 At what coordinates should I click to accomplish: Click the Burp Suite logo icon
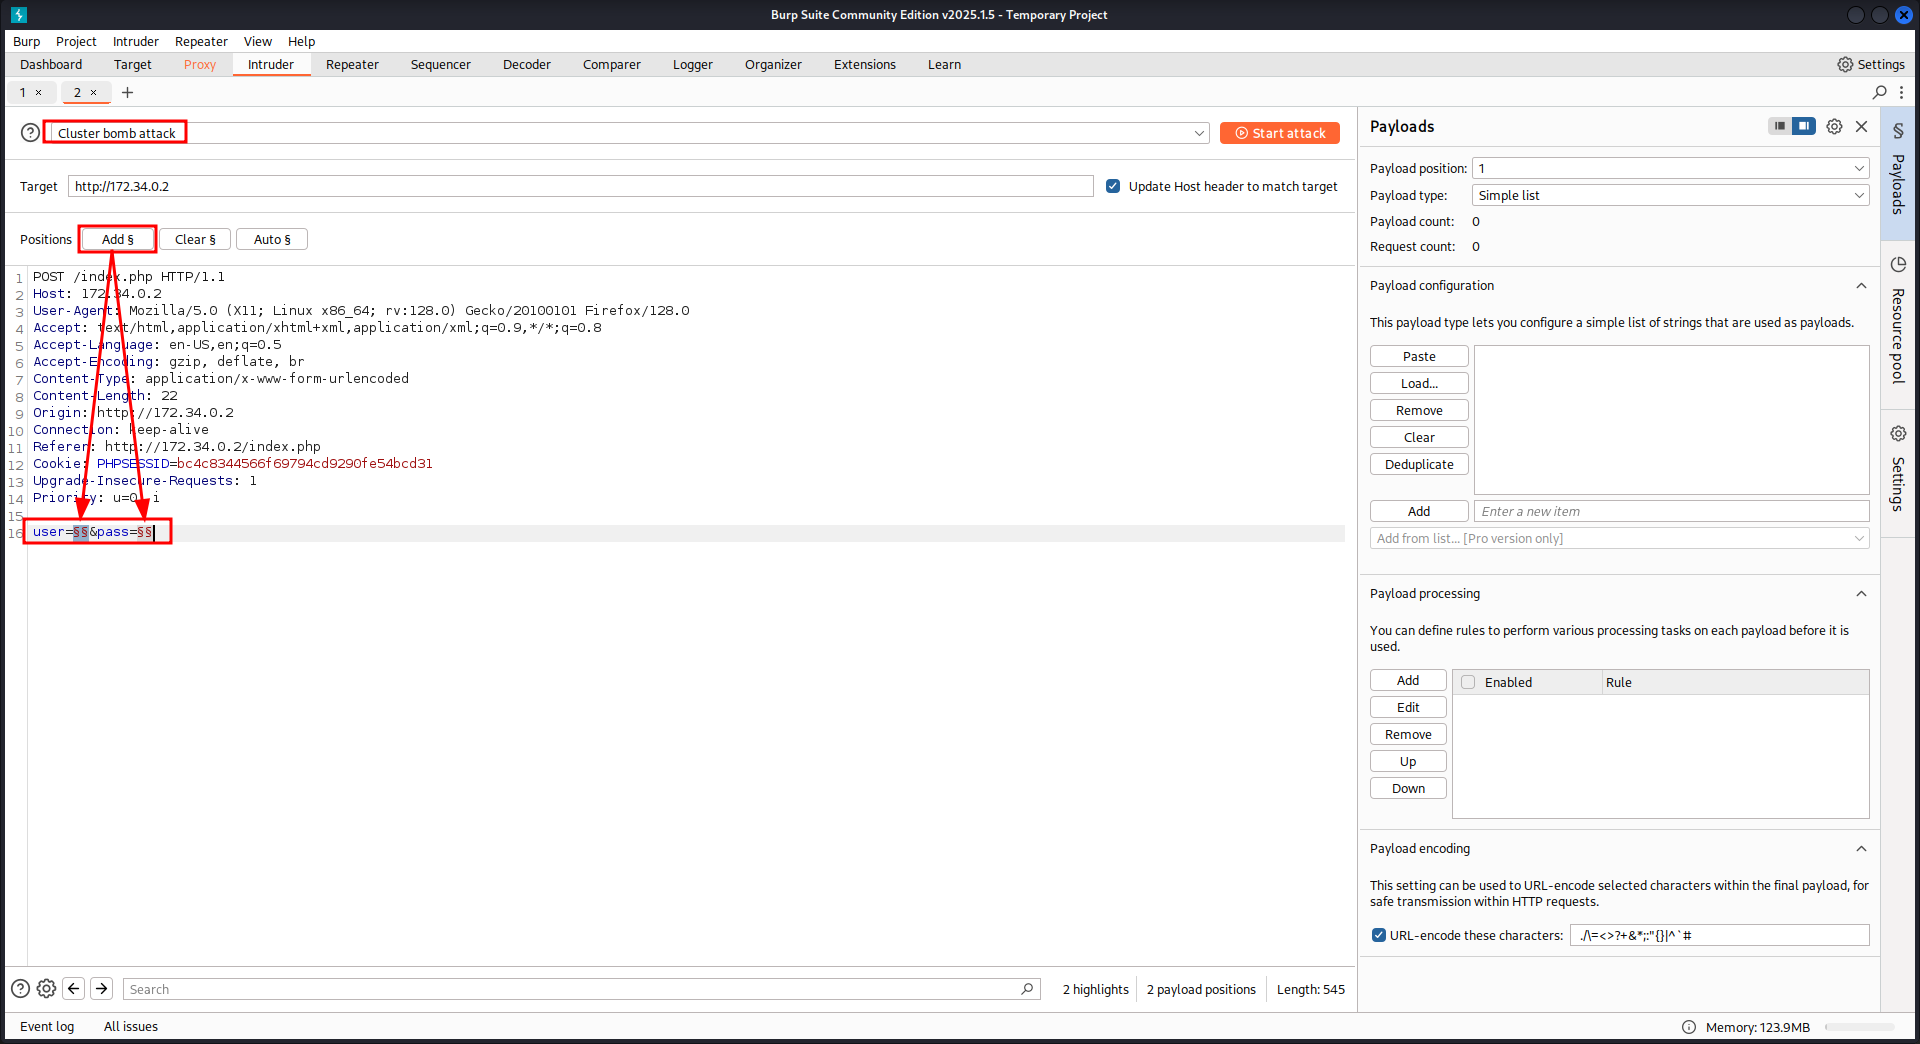click(19, 15)
